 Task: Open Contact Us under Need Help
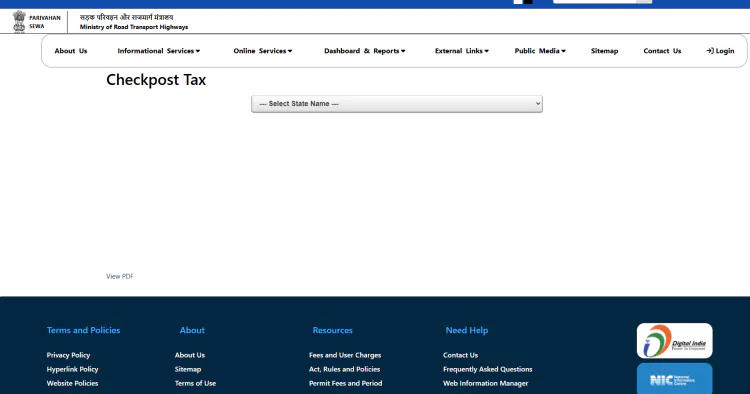pos(460,355)
